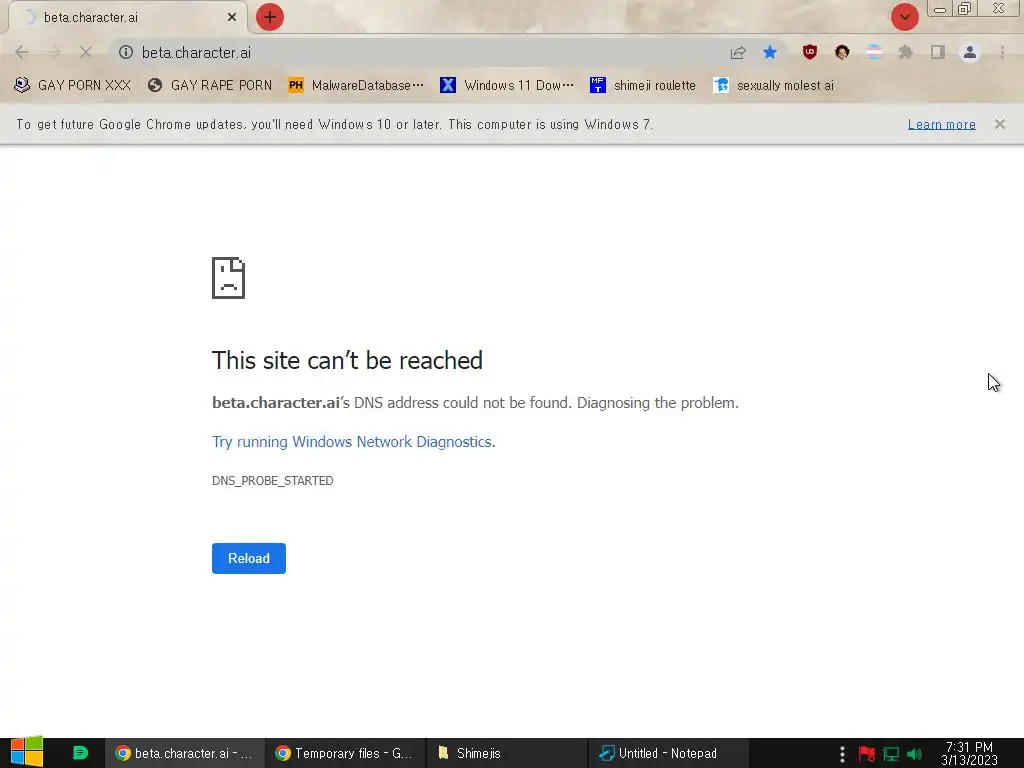Restore down the Chrome window
1024x768 pixels.
point(965,9)
